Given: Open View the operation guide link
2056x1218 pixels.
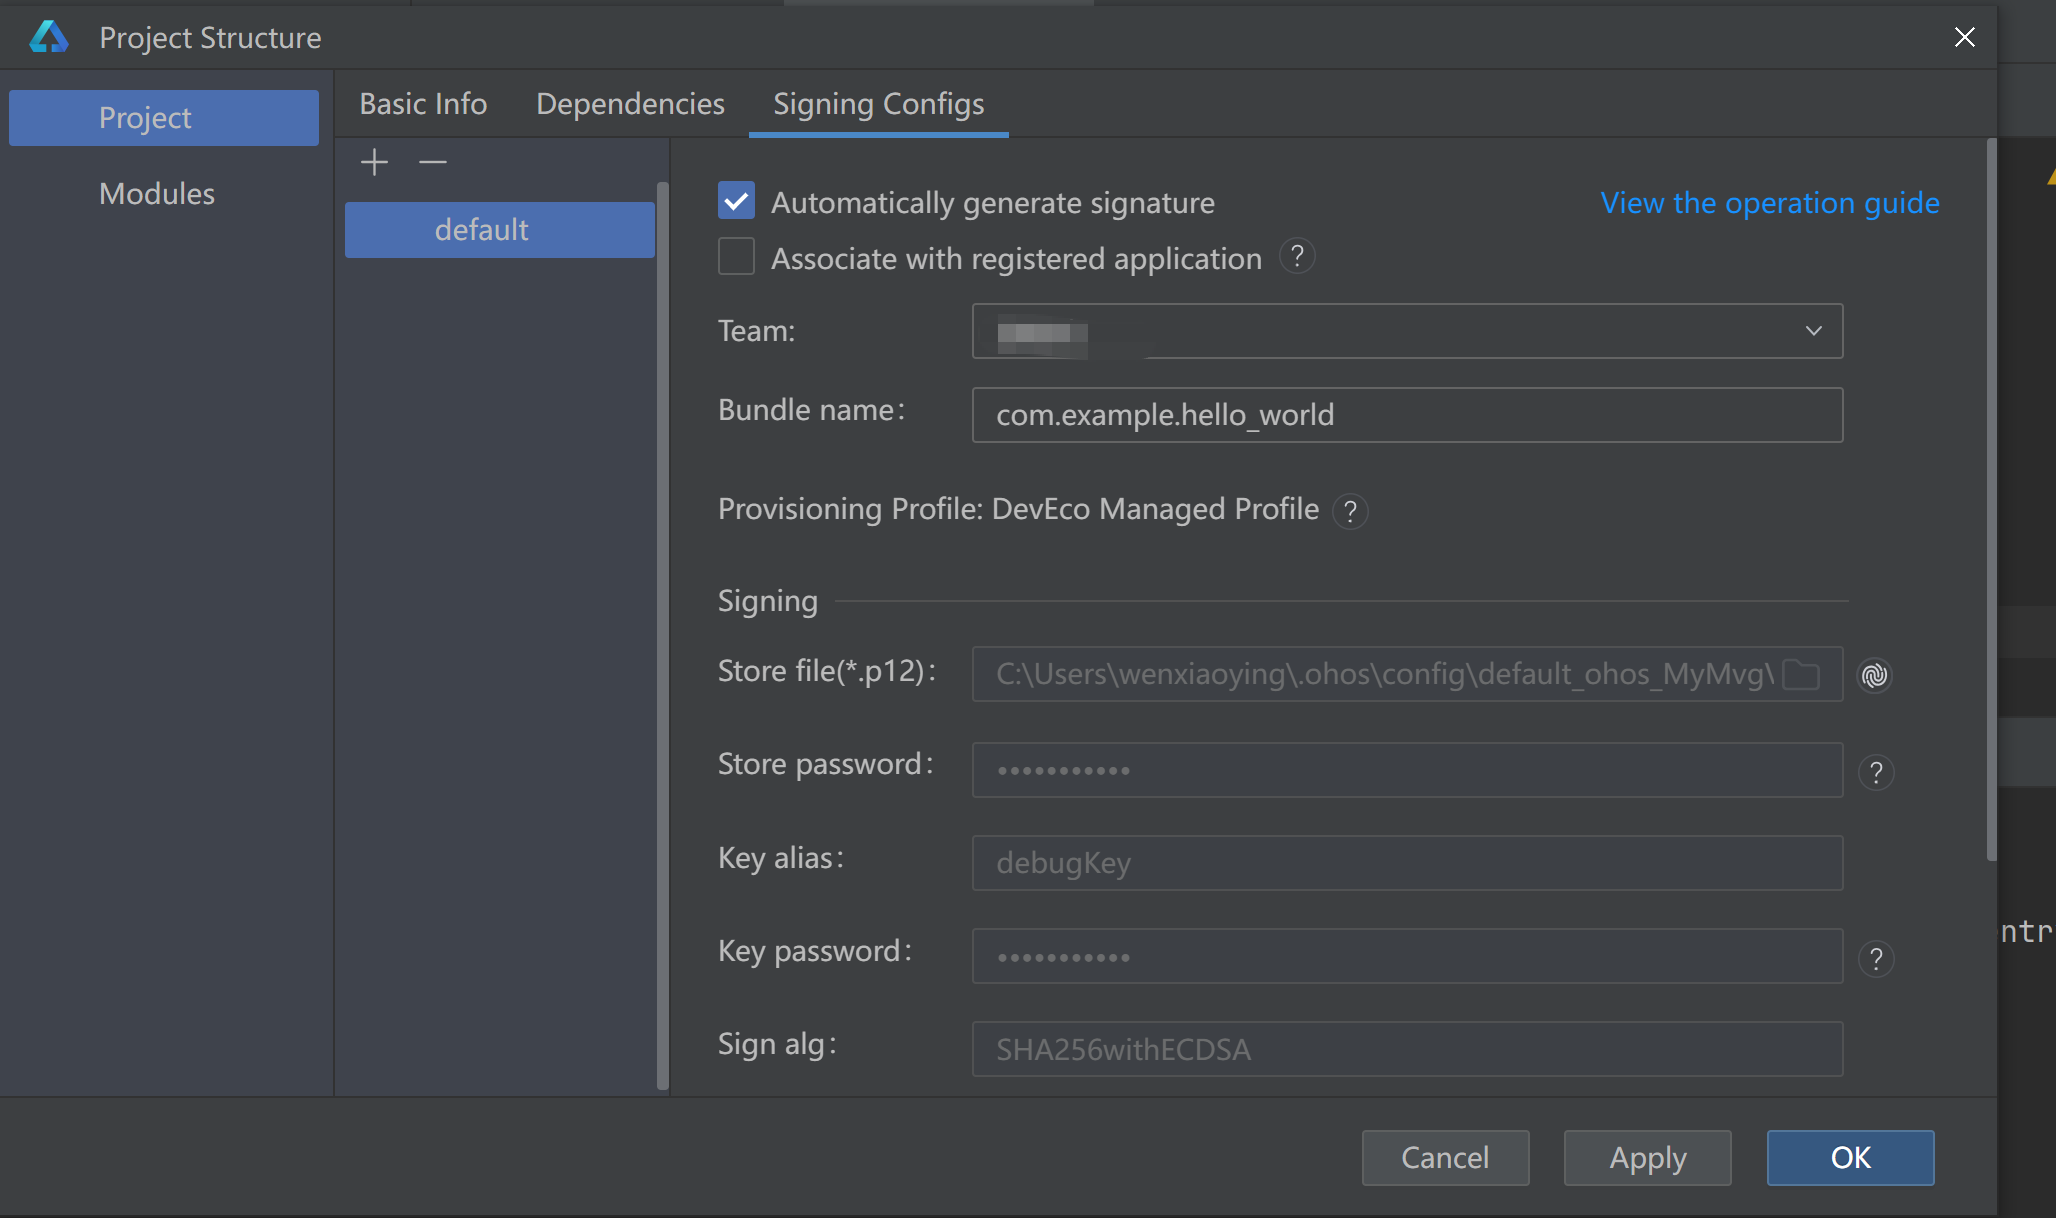Looking at the screenshot, I should [x=1769, y=203].
